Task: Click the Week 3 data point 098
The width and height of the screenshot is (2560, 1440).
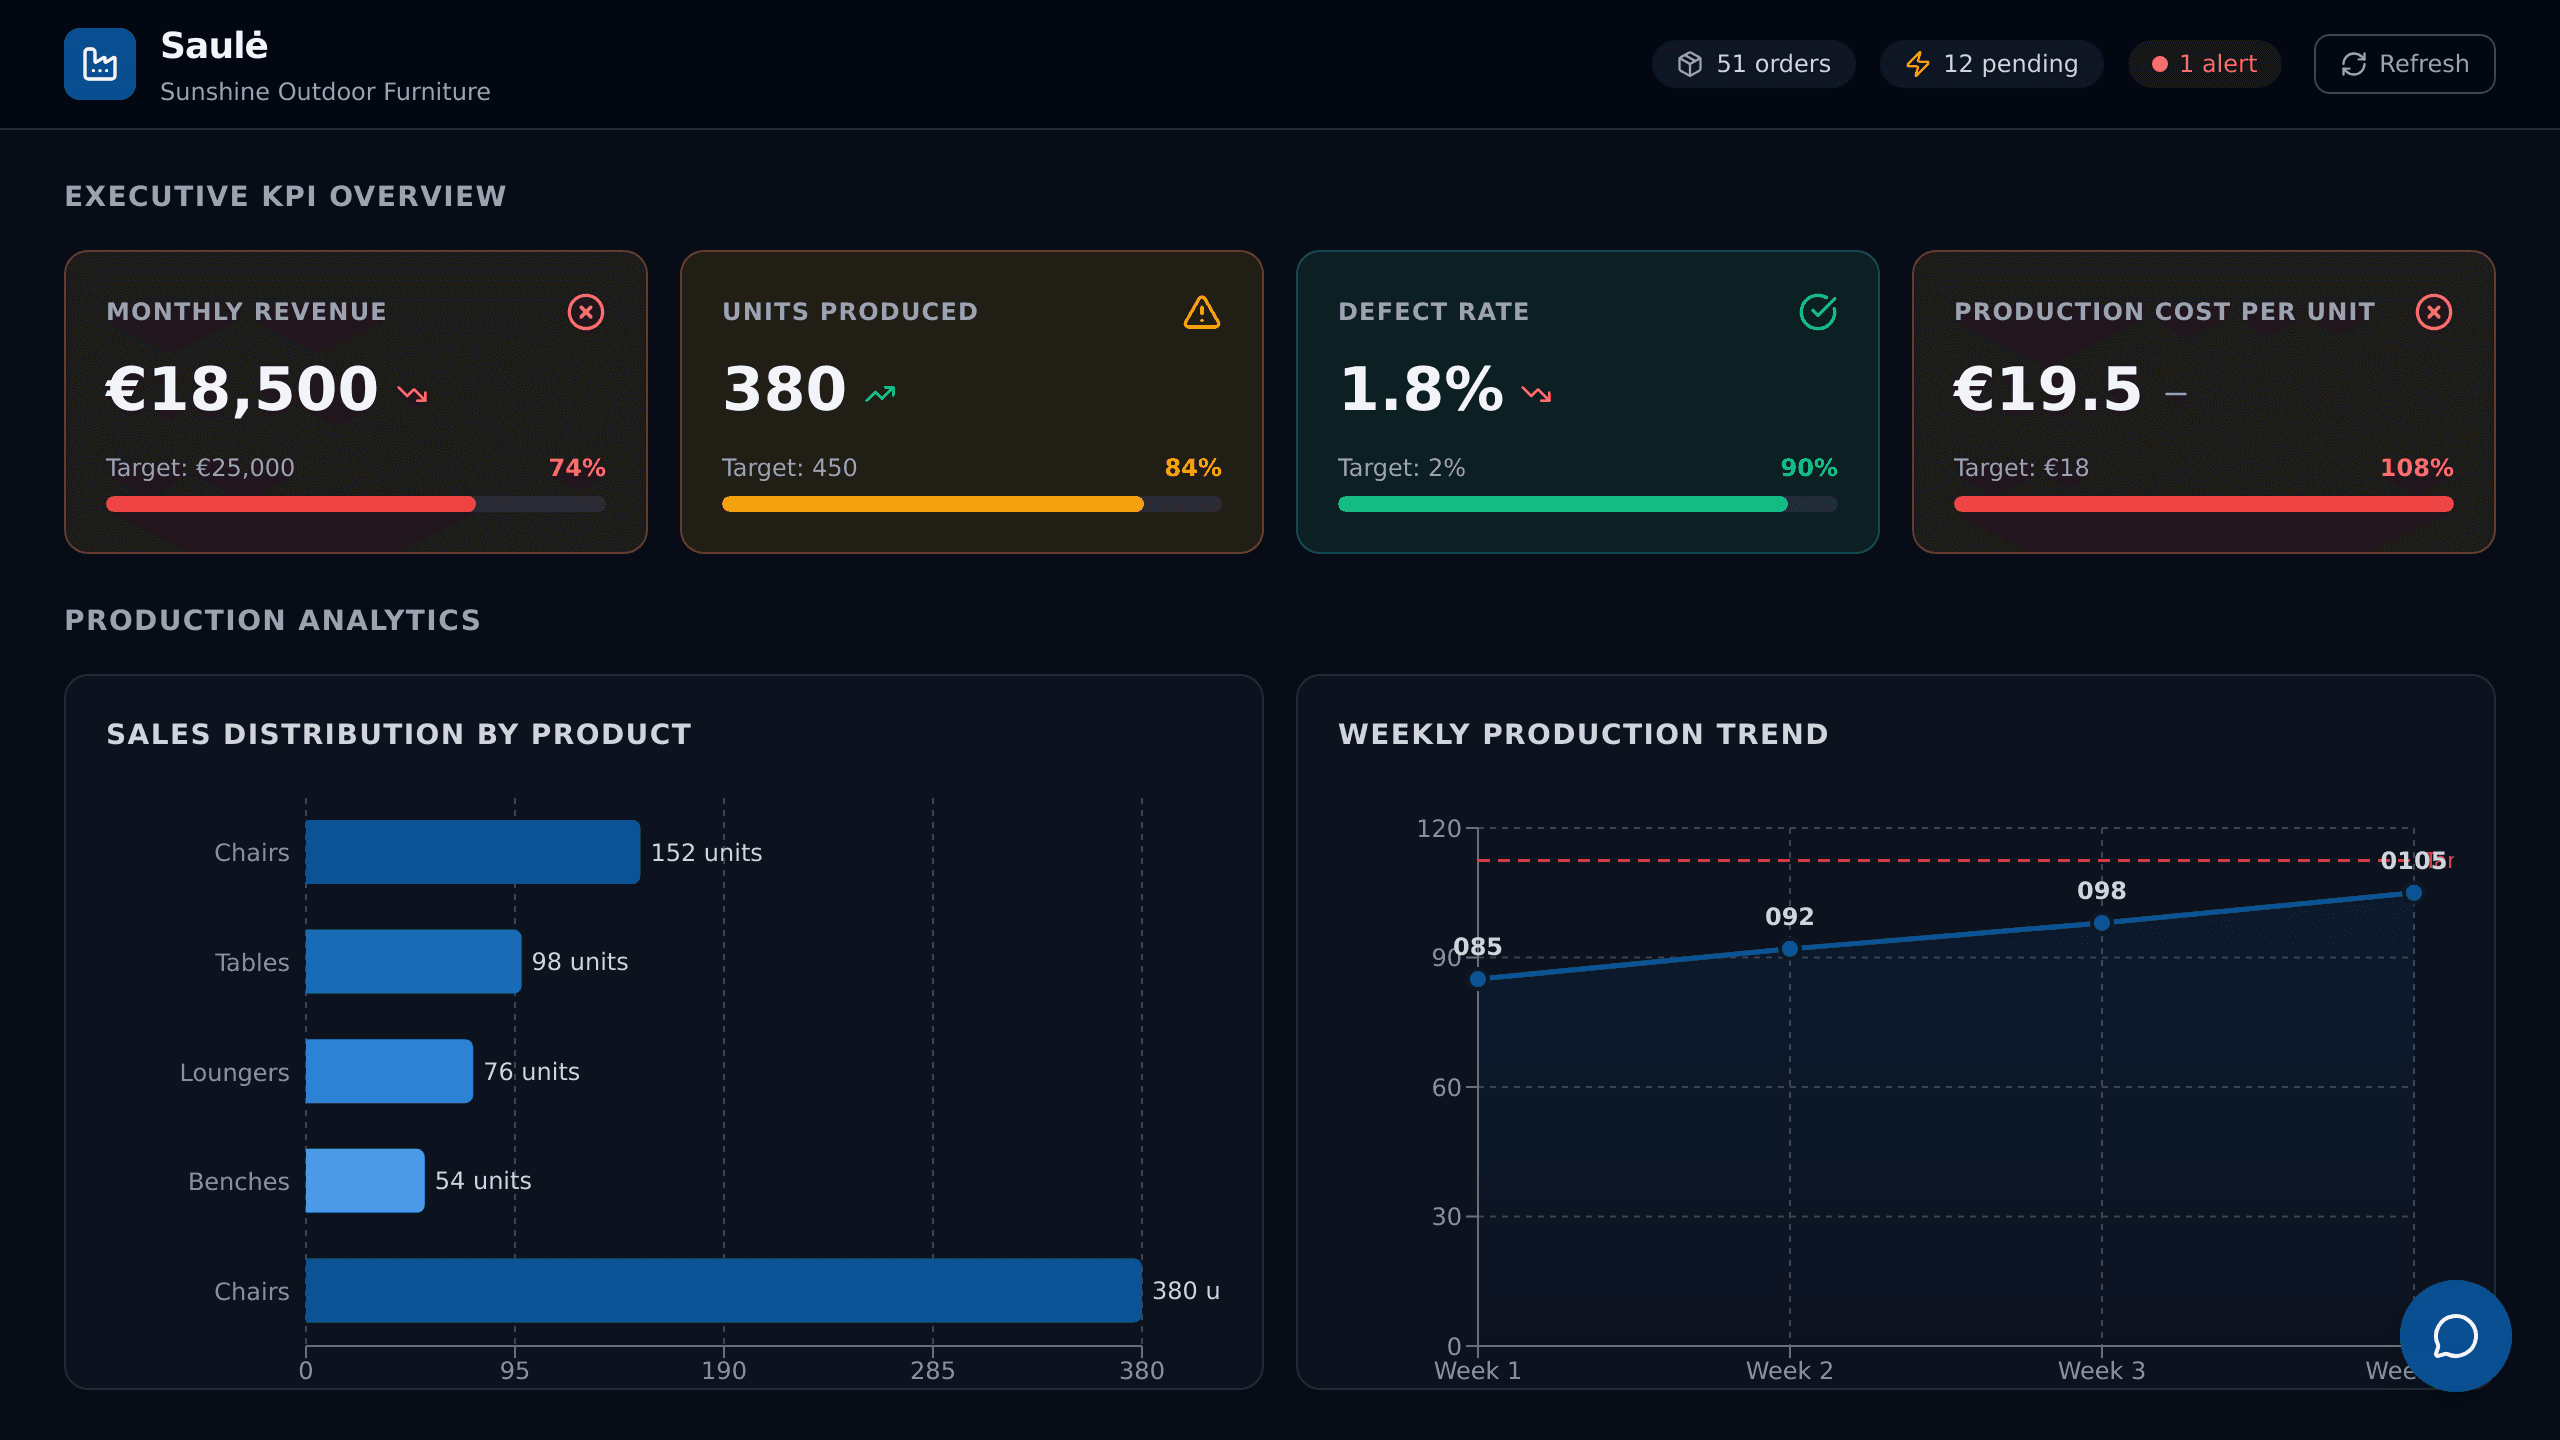Action: point(2102,923)
